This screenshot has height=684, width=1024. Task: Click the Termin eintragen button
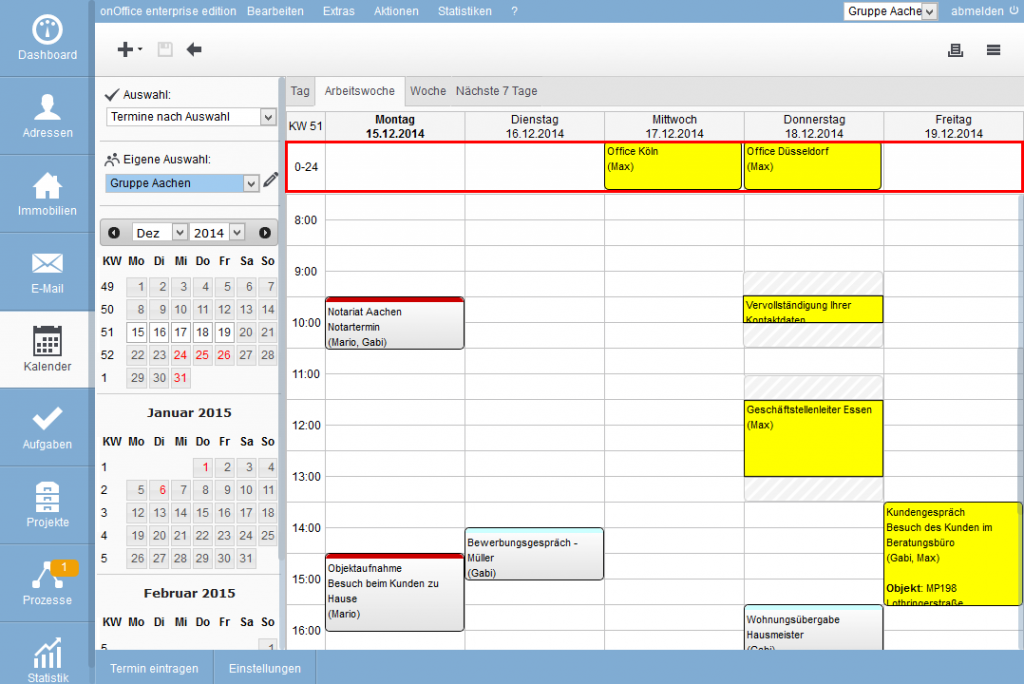(x=154, y=668)
